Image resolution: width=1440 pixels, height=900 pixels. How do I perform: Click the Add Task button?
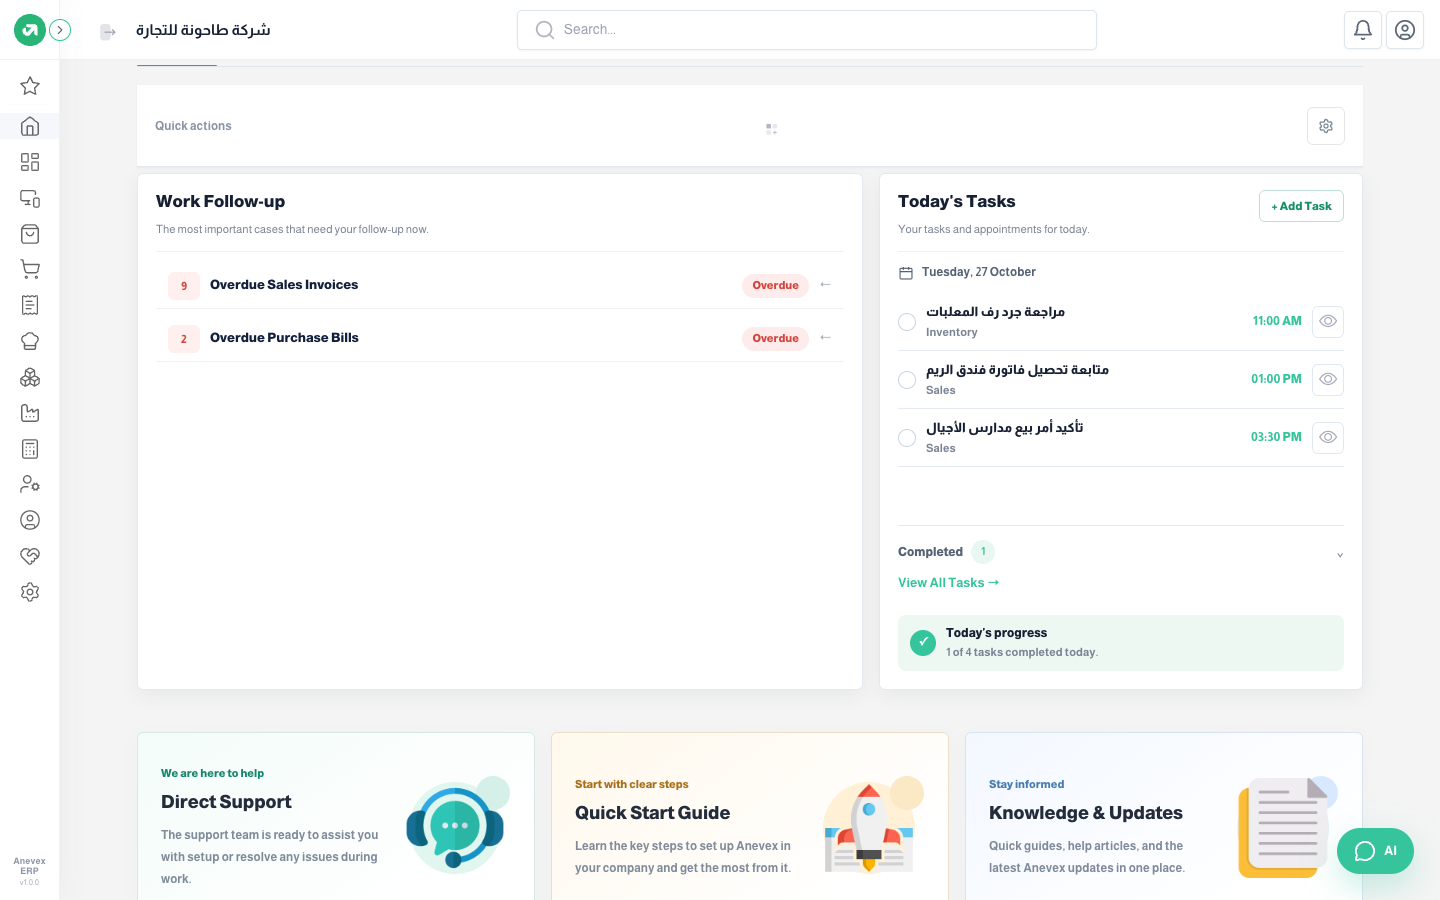tap(1301, 206)
